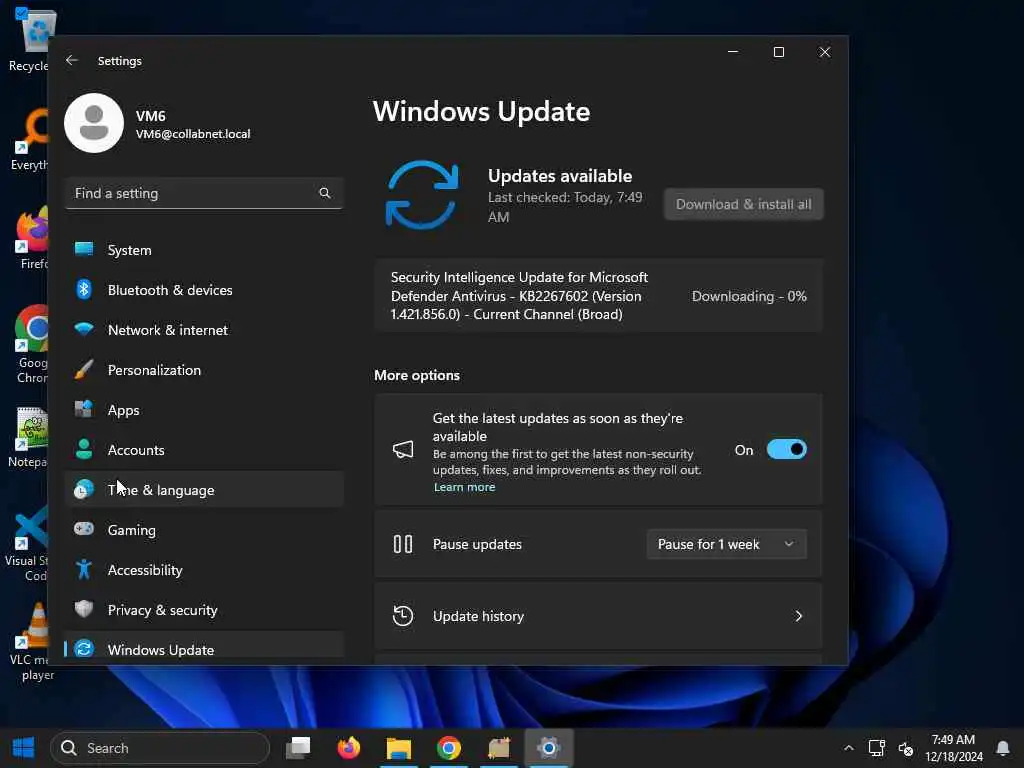Screen dimensions: 1024x768
Task: Choose Accounts from navigation list
Action: pyautogui.click(x=204, y=450)
